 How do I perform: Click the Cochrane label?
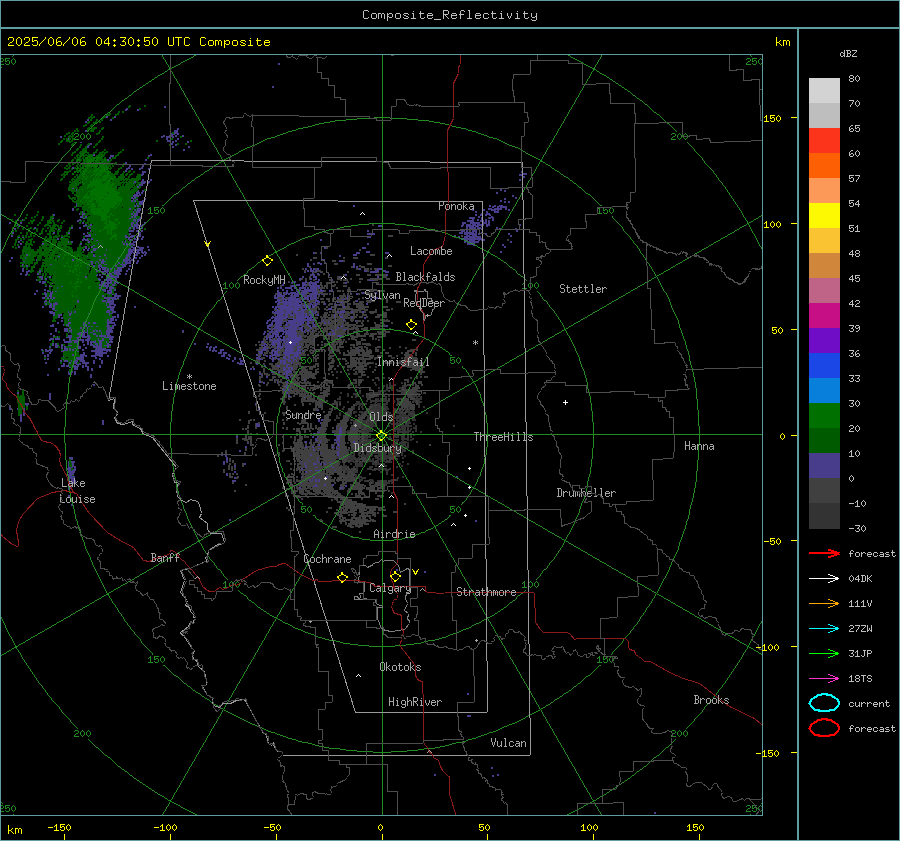click(x=327, y=559)
